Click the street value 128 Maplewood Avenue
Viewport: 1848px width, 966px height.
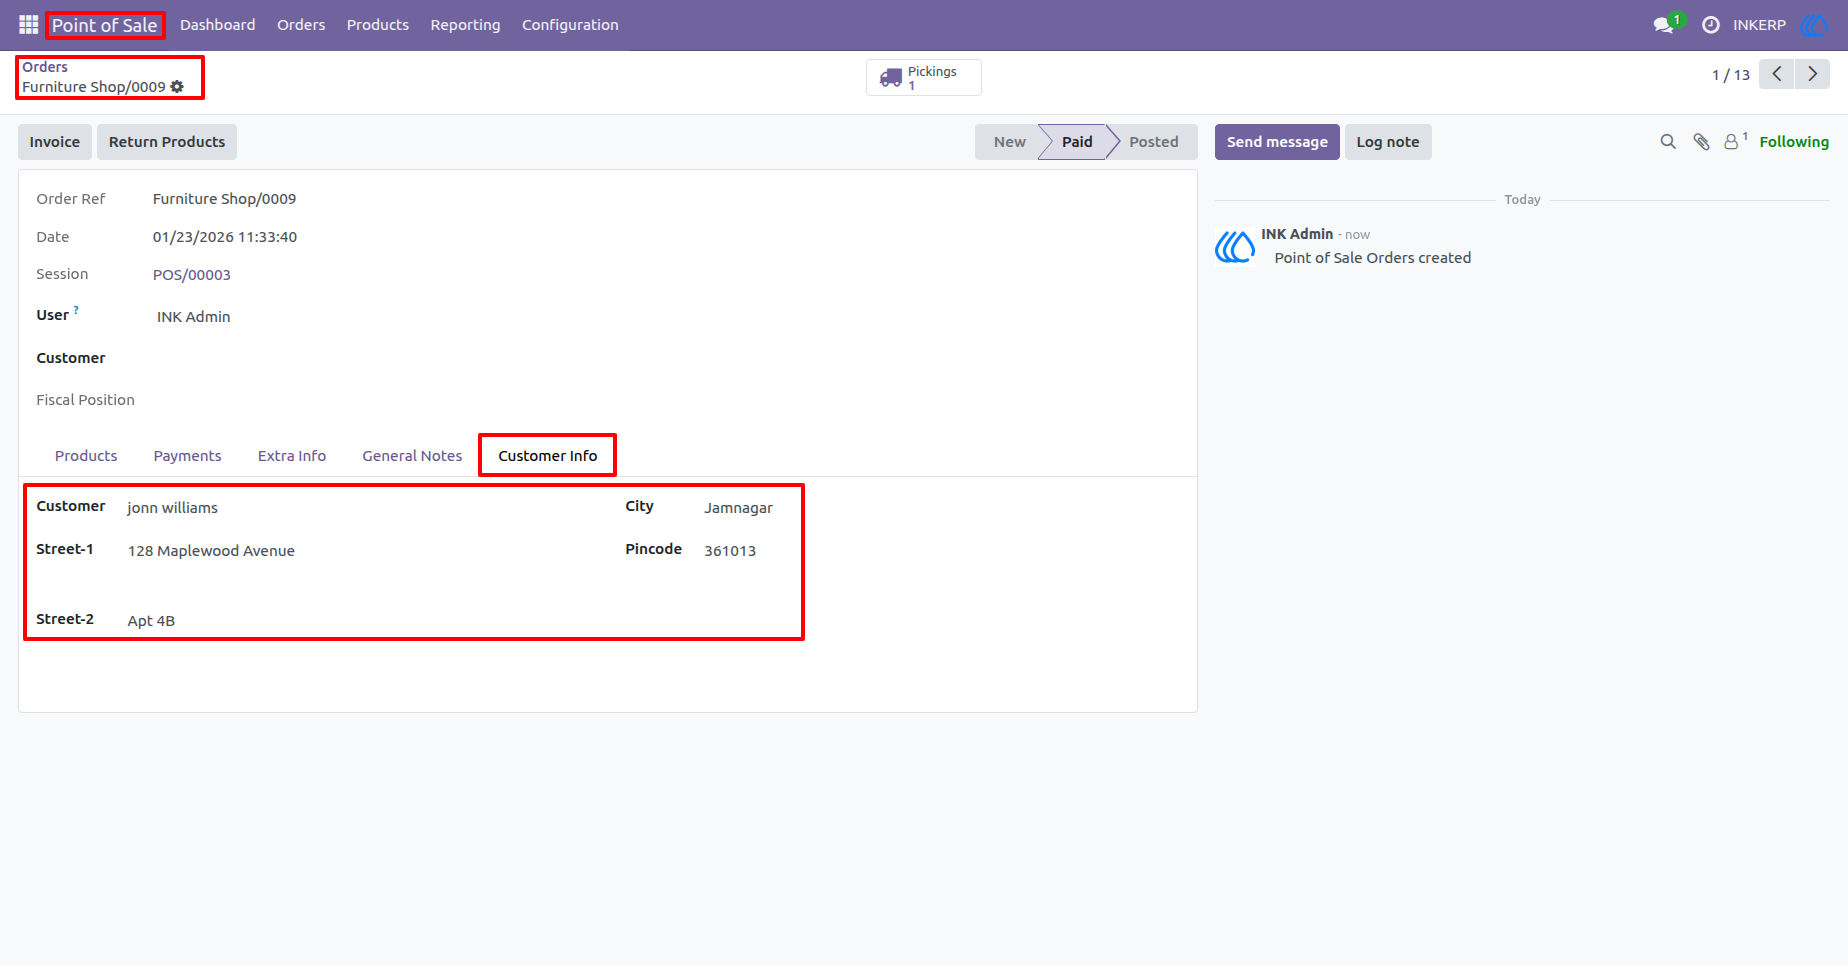click(211, 551)
